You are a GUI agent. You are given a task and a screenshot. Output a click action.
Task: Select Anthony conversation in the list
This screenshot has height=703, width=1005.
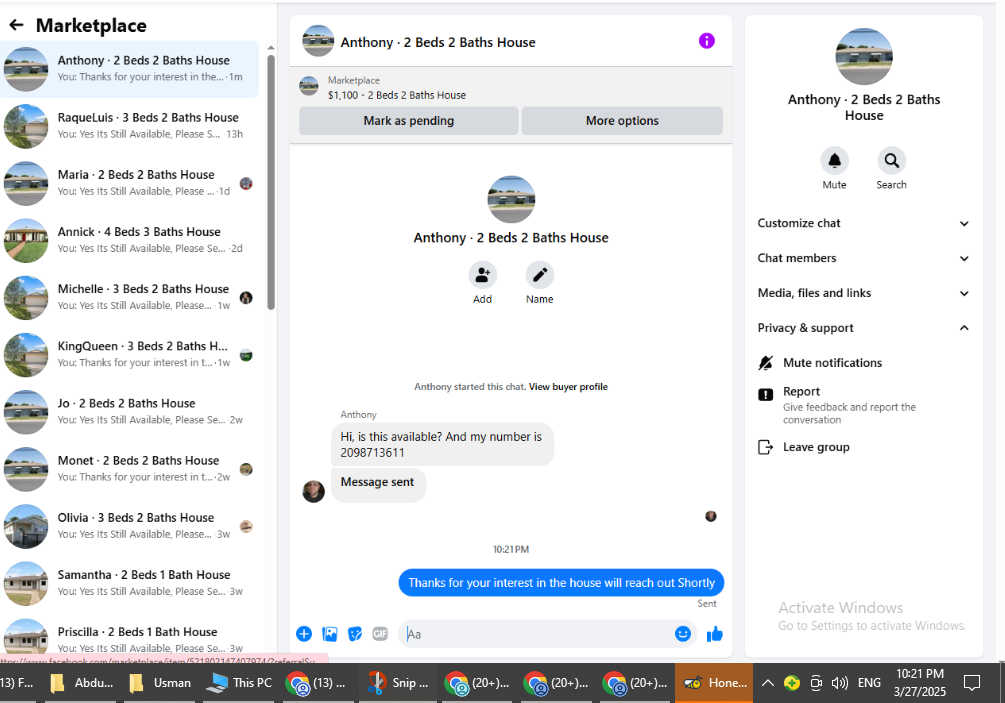[x=129, y=69]
